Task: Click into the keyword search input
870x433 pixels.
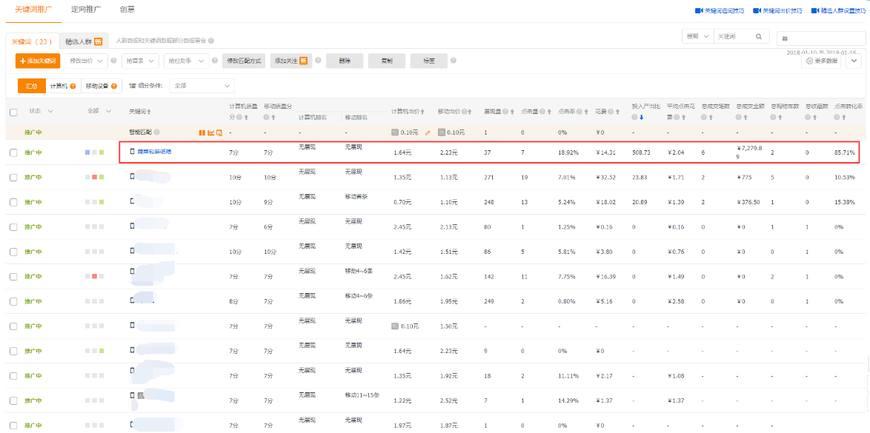Action: pos(734,37)
